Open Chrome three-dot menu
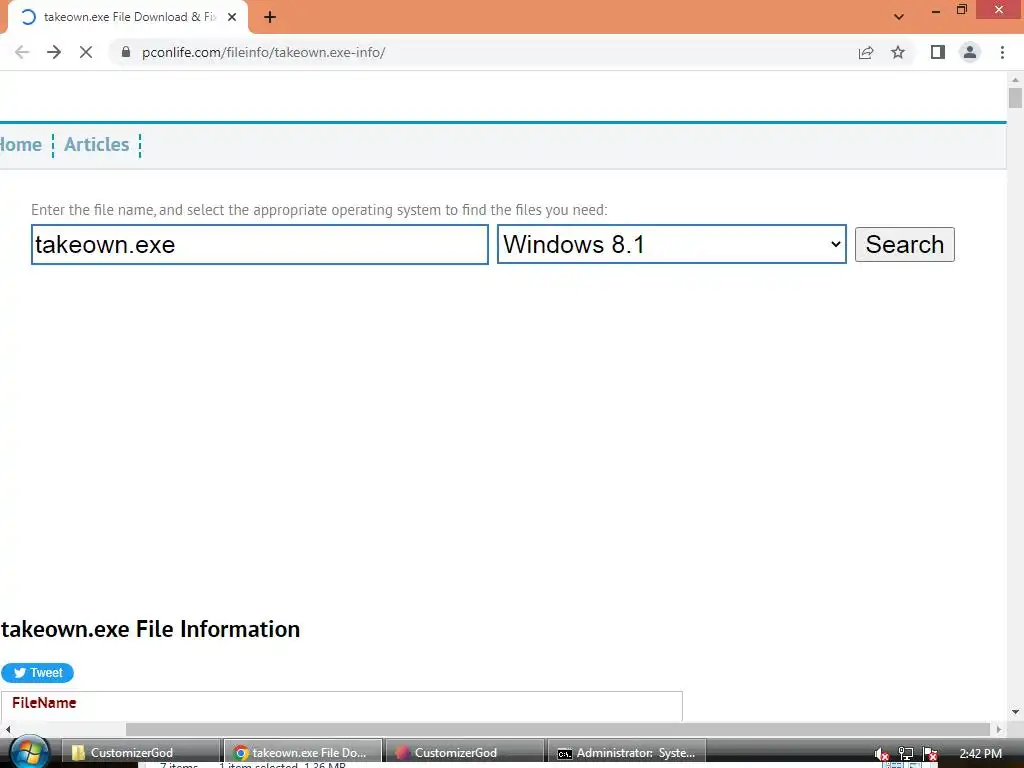The width and height of the screenshot is (1024, 768). [1002, 52]
